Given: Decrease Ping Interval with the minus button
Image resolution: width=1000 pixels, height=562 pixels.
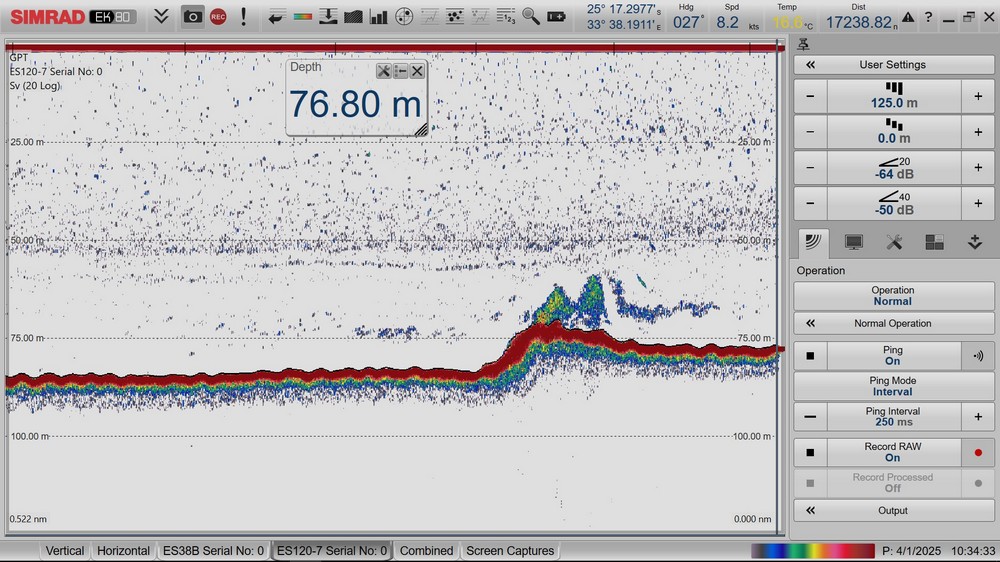Looking at the screenshot, I should 810,417.
